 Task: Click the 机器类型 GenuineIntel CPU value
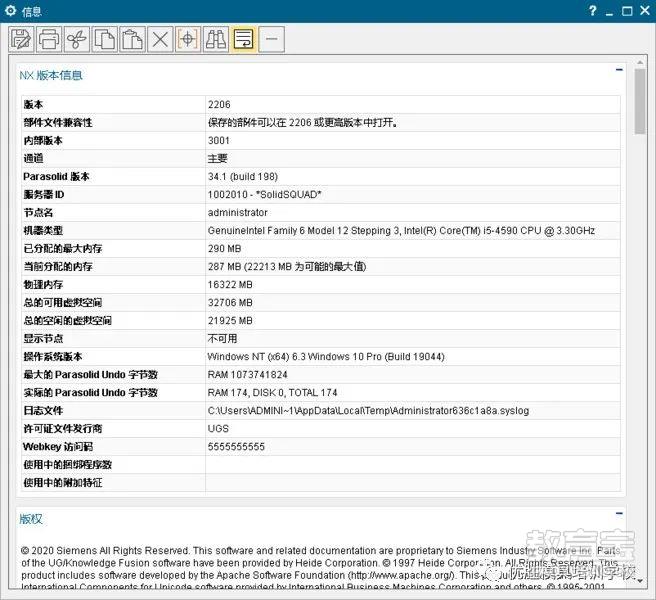coord(401,231)
